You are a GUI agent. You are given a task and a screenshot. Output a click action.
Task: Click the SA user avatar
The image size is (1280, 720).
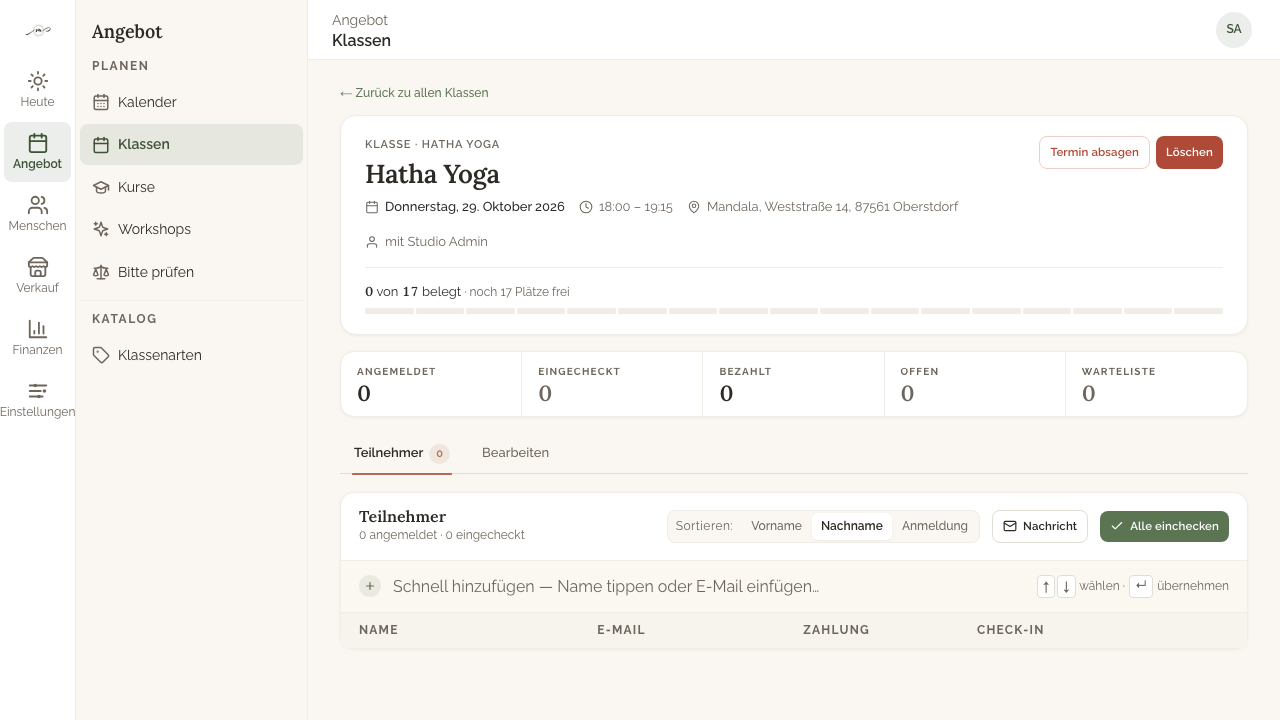(x=1234, y=30)
